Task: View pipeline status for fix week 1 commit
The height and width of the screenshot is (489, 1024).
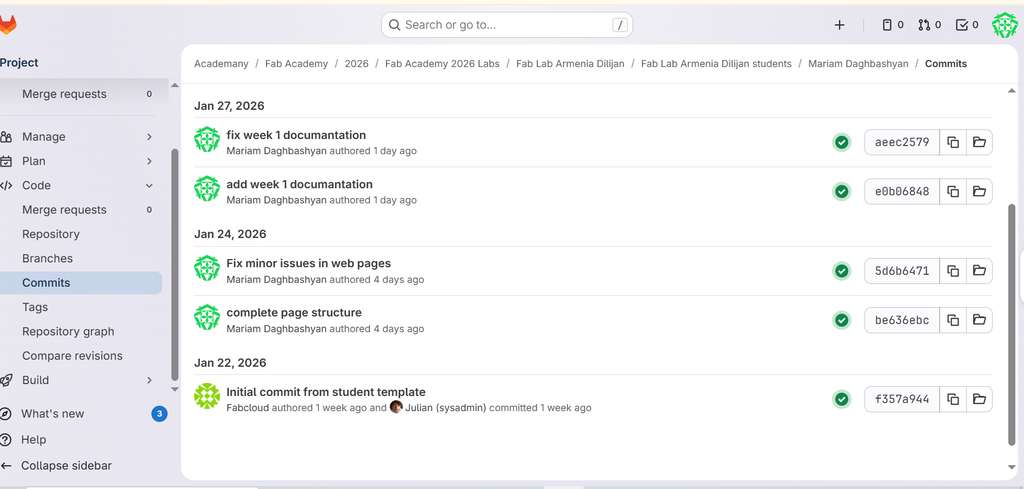Action: pyautogui.click(x=842, y=142)
